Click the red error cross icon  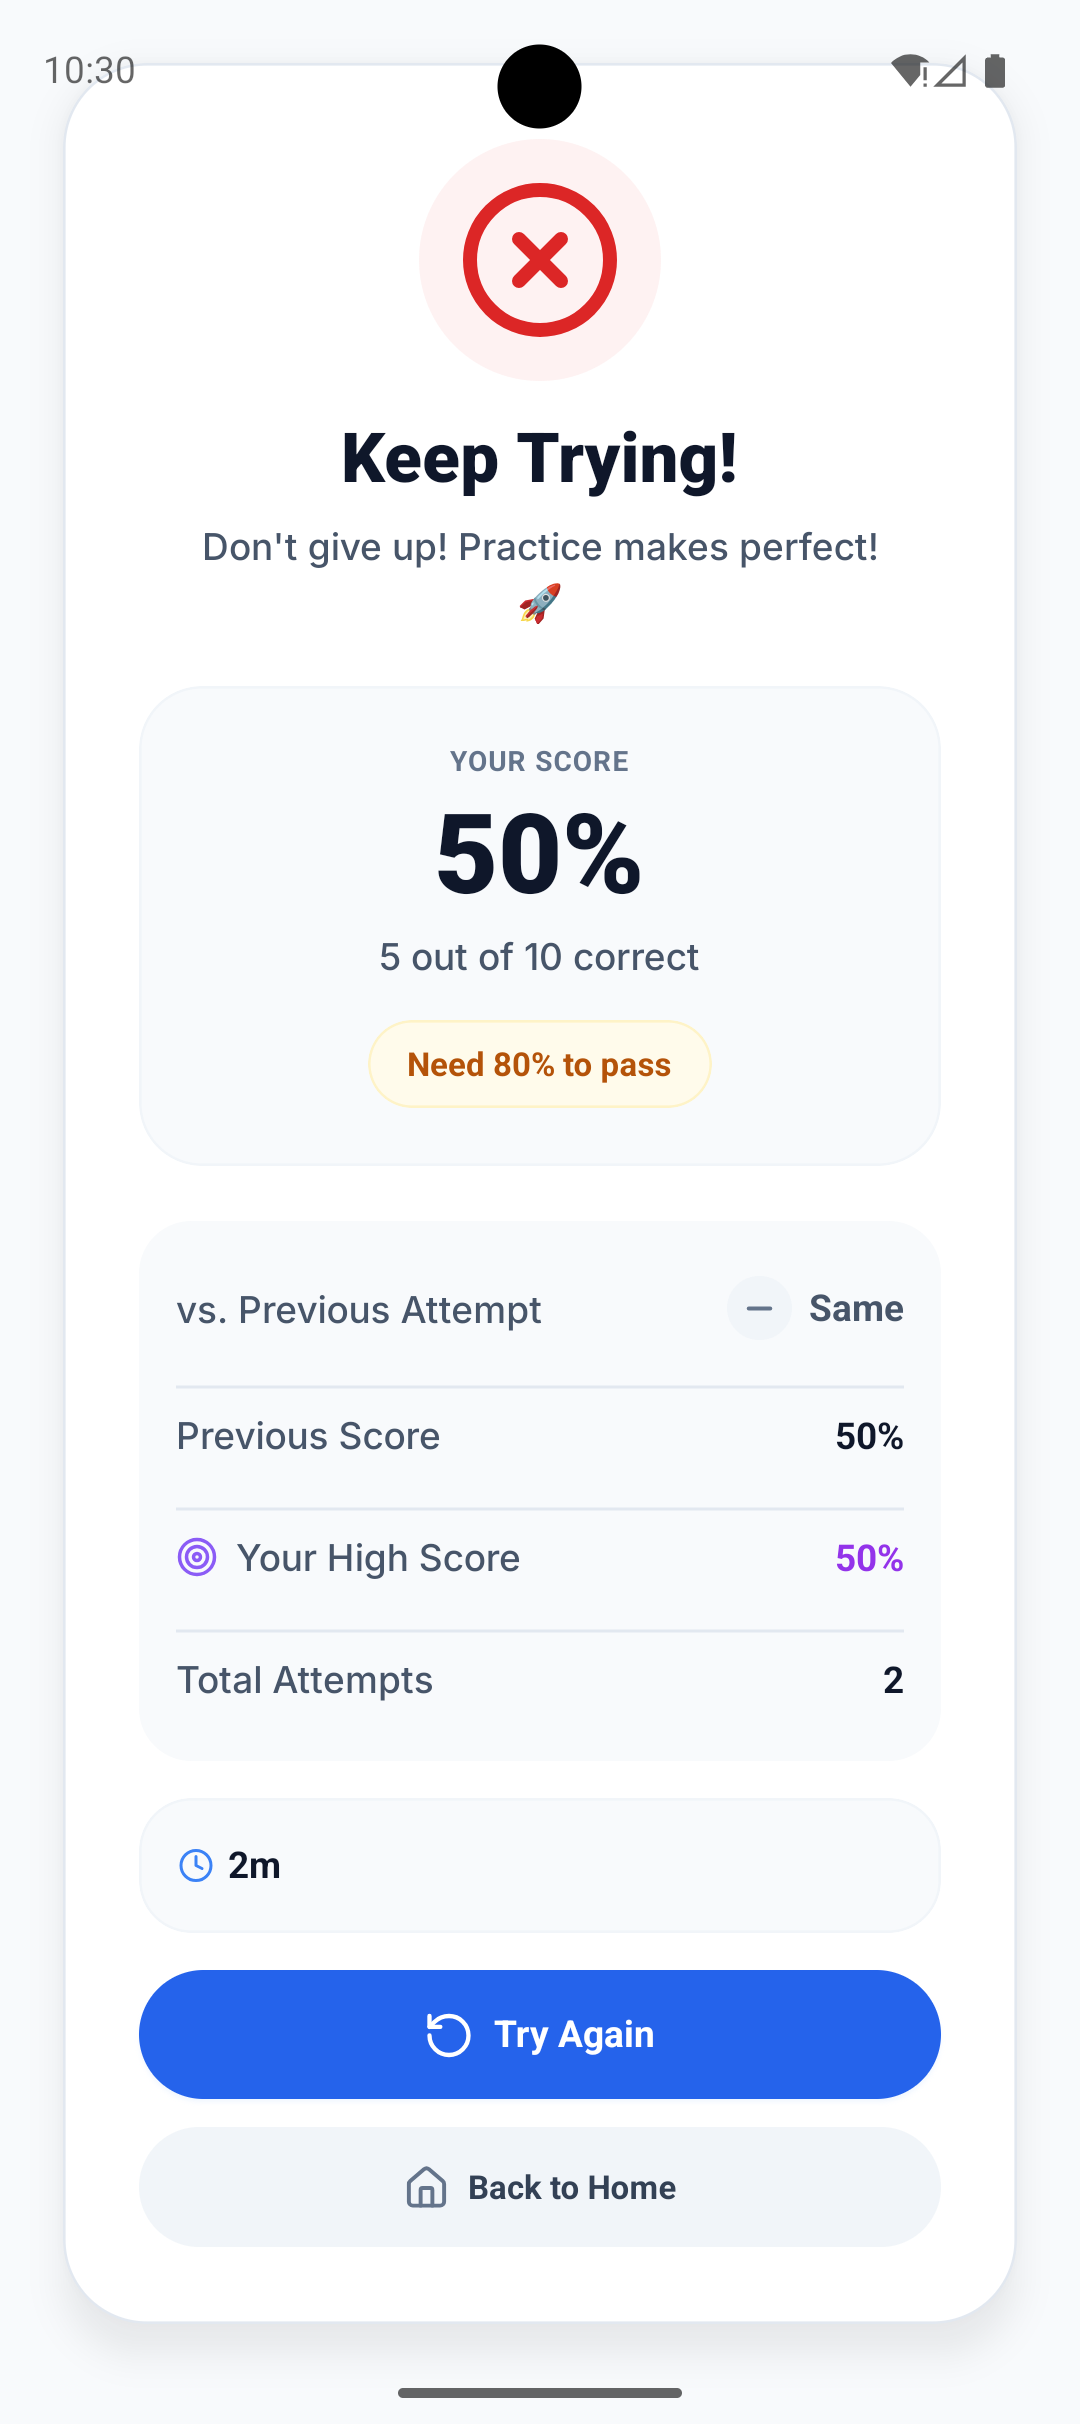coord(539,258)
